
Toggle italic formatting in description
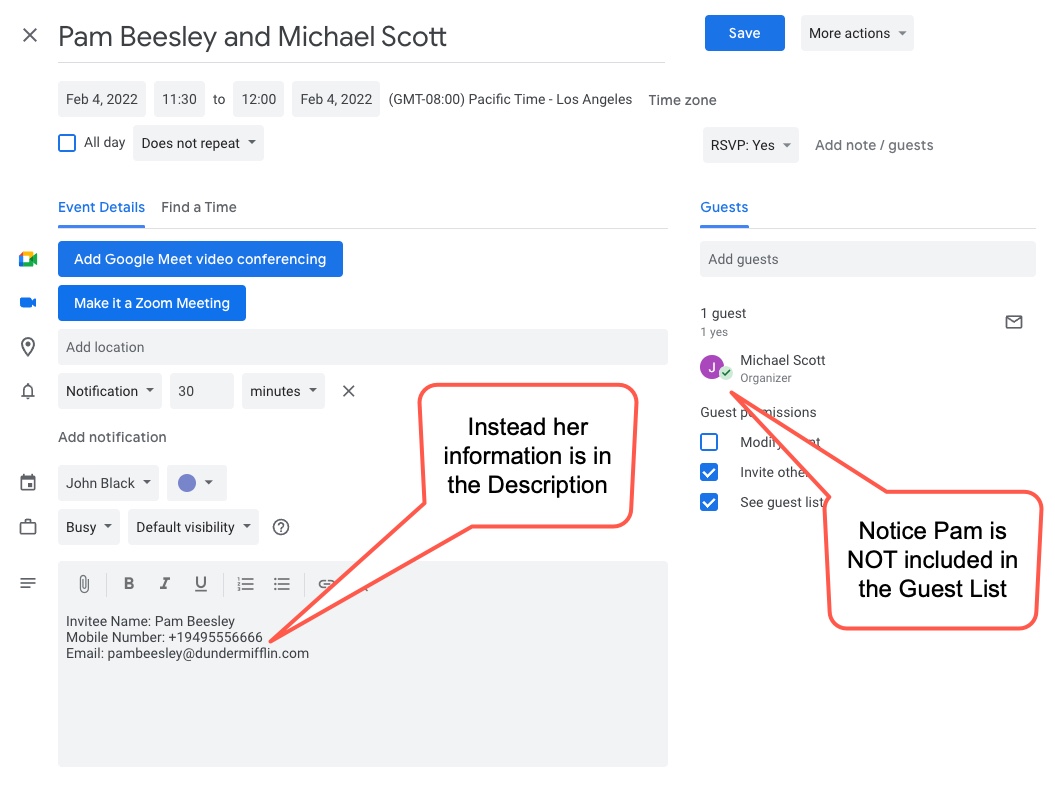point(165,584)
